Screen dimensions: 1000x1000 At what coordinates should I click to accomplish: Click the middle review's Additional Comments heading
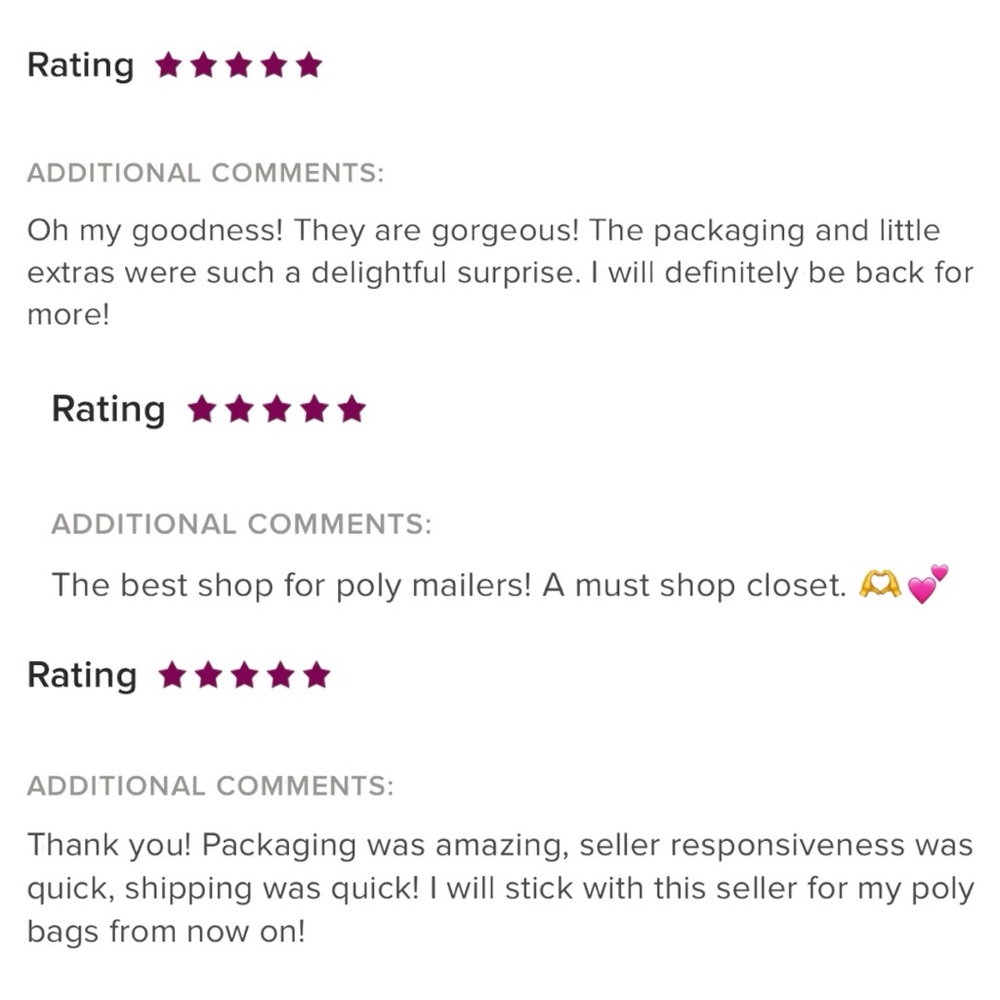tap(241, 524)
